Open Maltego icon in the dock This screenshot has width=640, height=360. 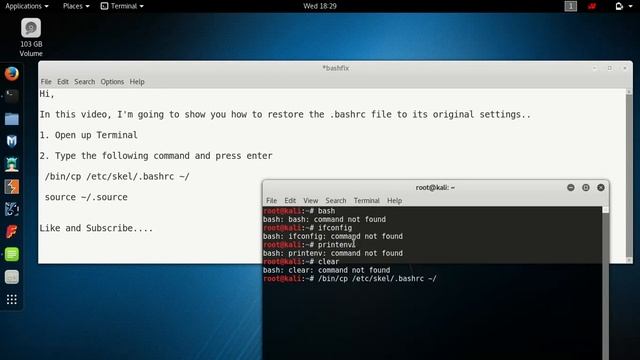pyautogui.click(x=11, y=209)
